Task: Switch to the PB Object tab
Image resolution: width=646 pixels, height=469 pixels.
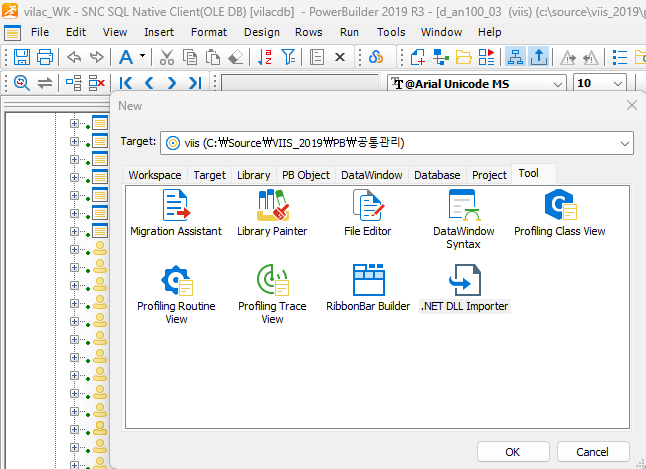Action: pyautogui.click(x=306, y=175)
